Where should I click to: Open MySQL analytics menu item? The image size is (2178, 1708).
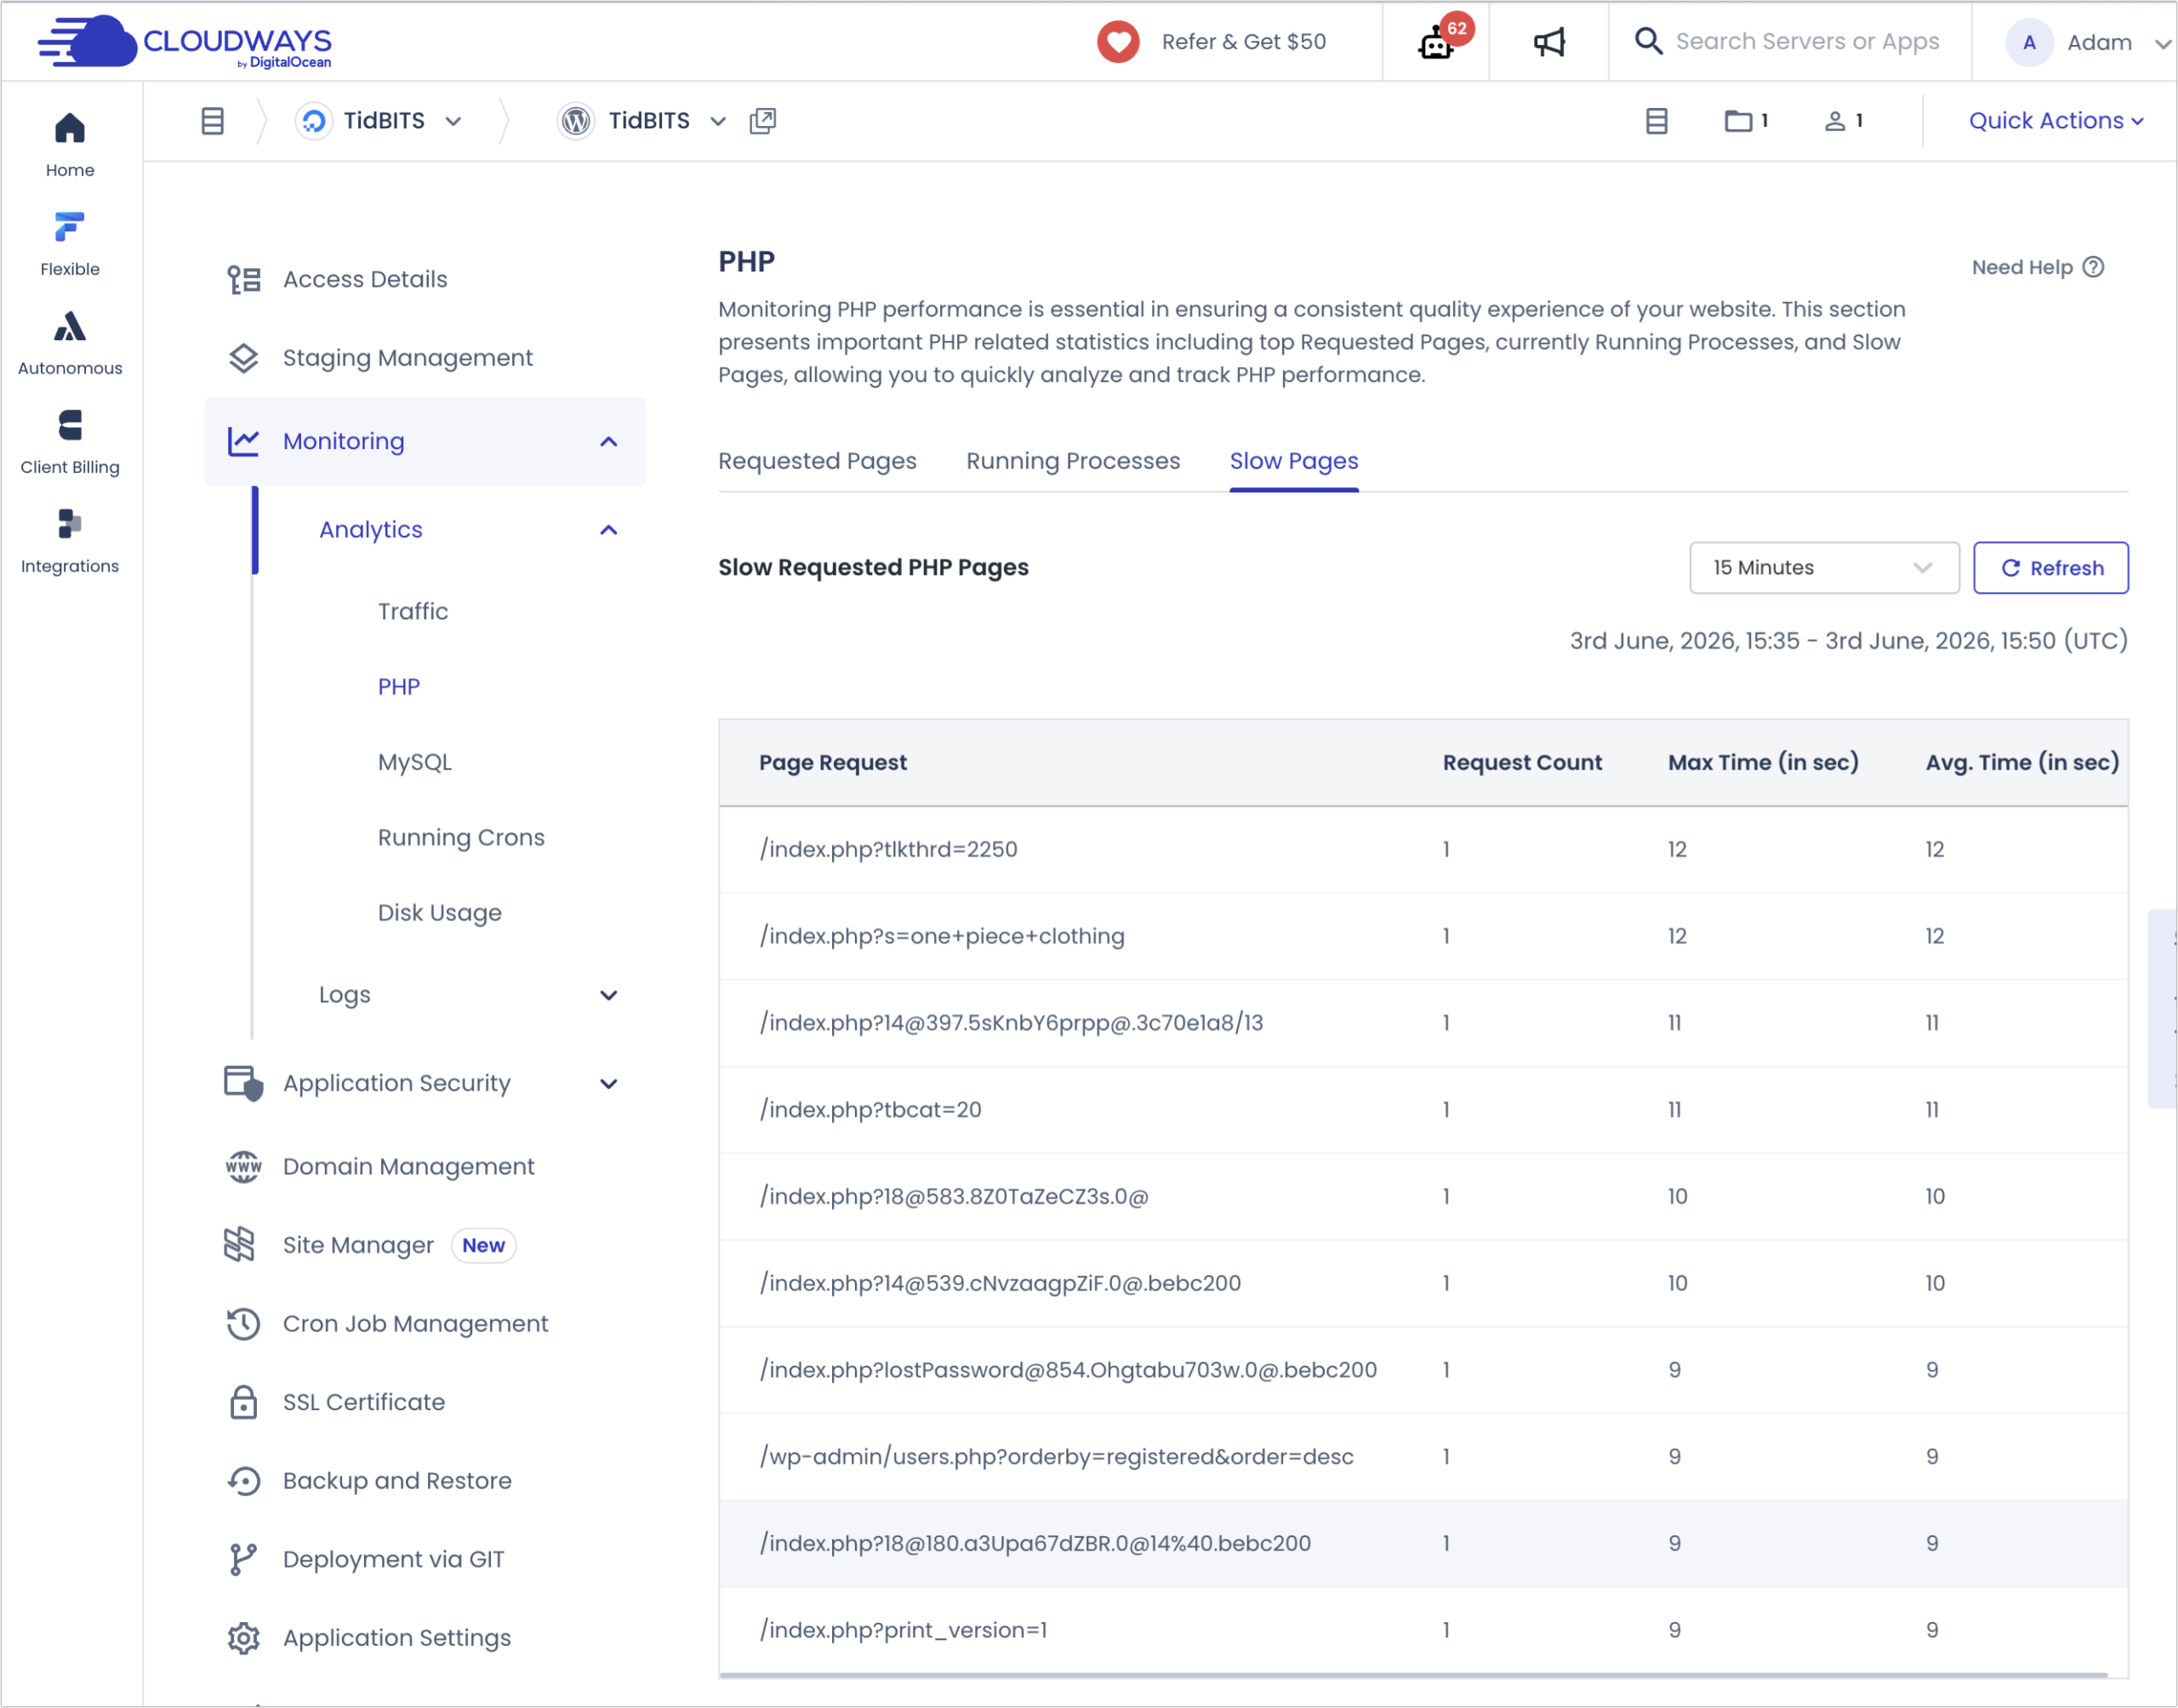415,762
